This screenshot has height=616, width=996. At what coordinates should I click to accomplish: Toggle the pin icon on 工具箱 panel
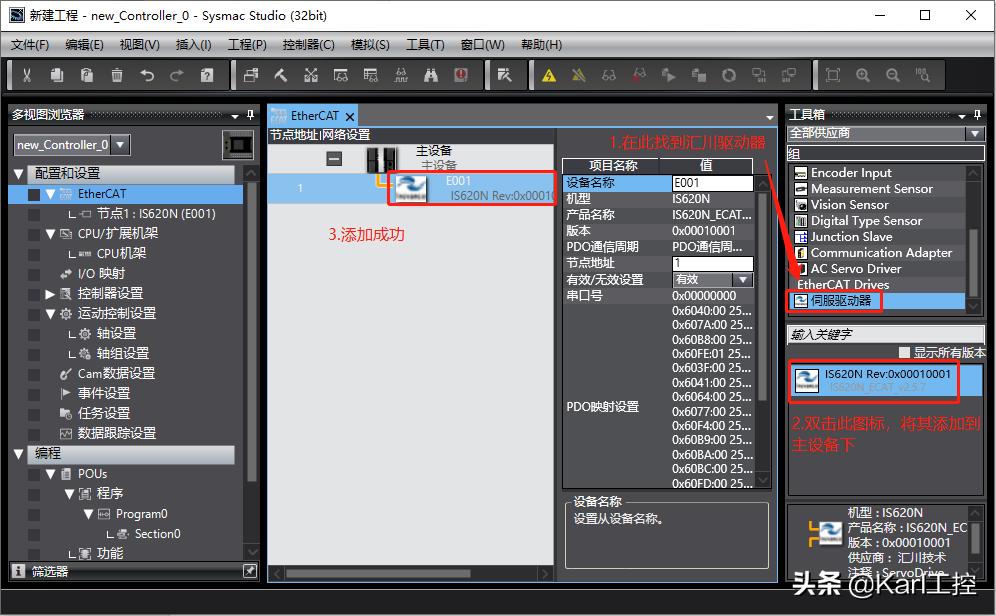coord(978,114)
